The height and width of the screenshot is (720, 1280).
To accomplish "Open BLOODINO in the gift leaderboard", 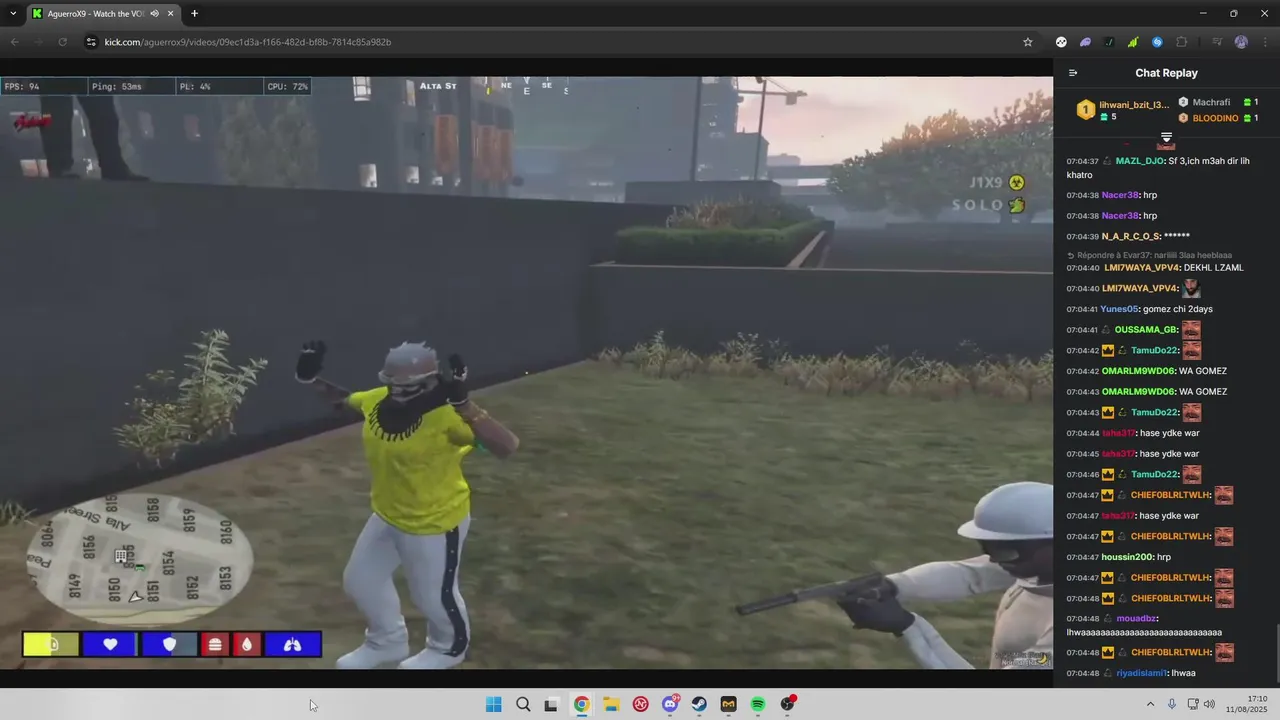I will (x=1215, y=118).
